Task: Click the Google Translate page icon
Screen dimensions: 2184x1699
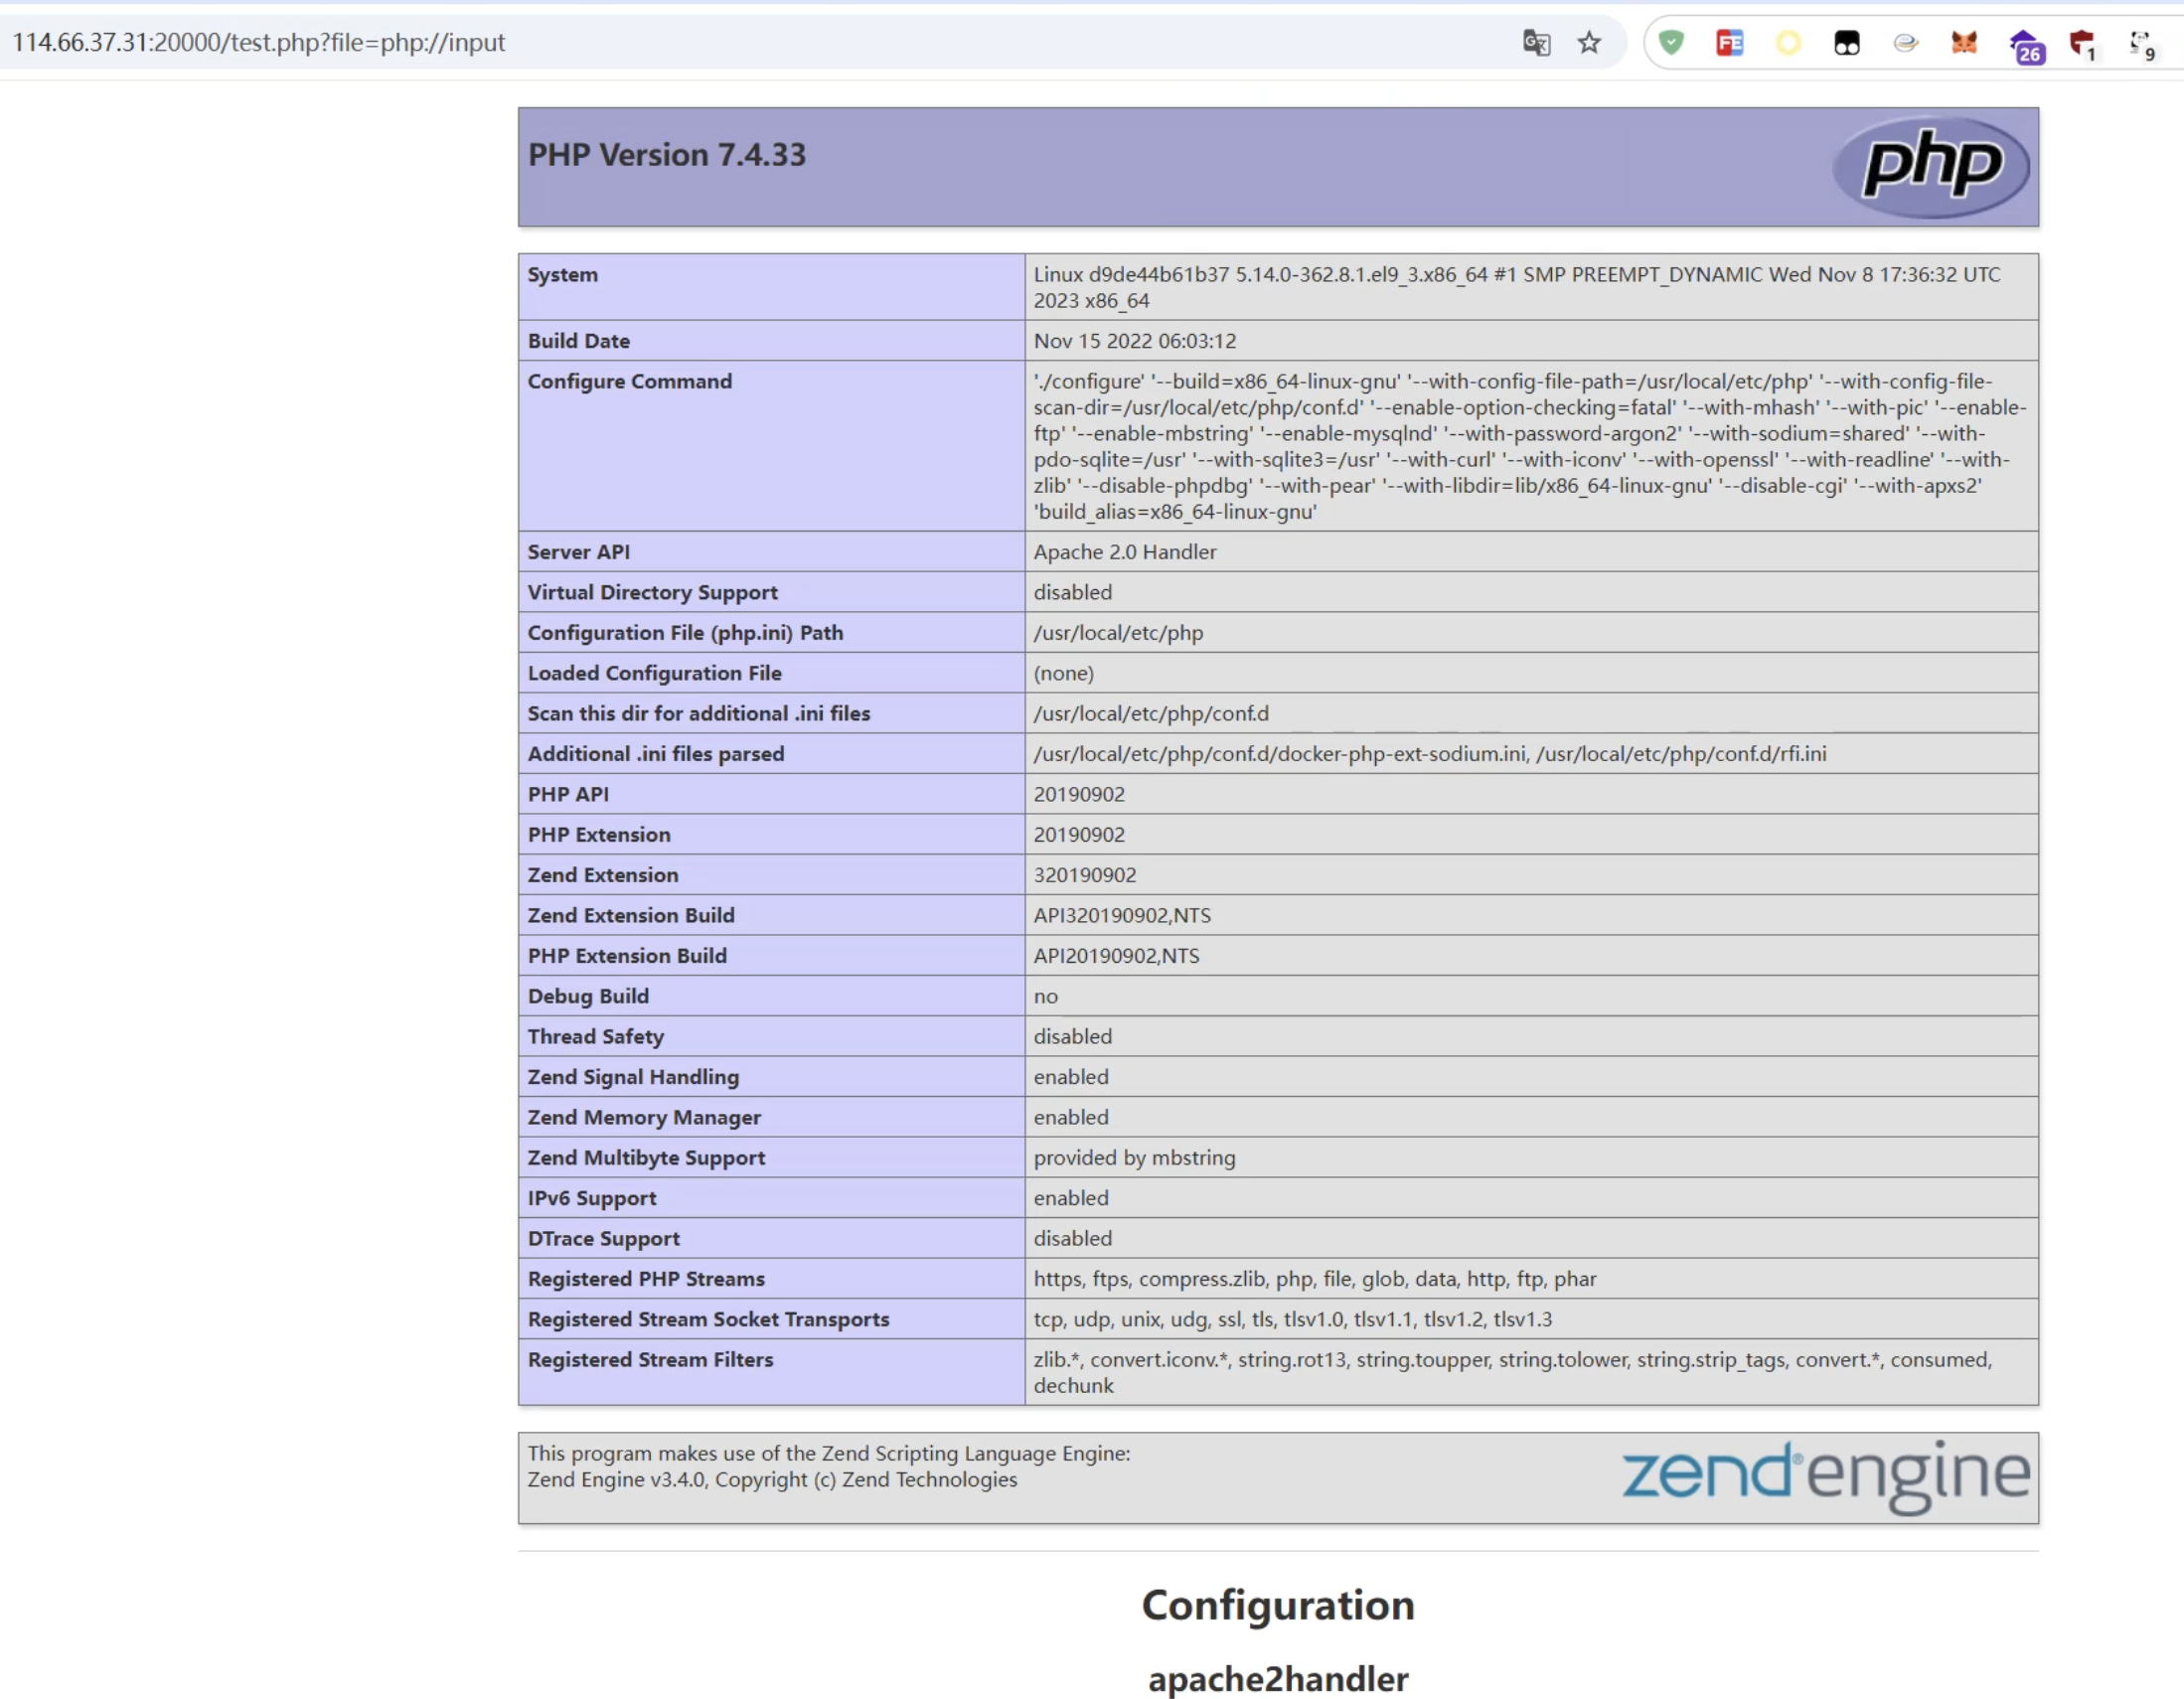Action: point(1536,43)
